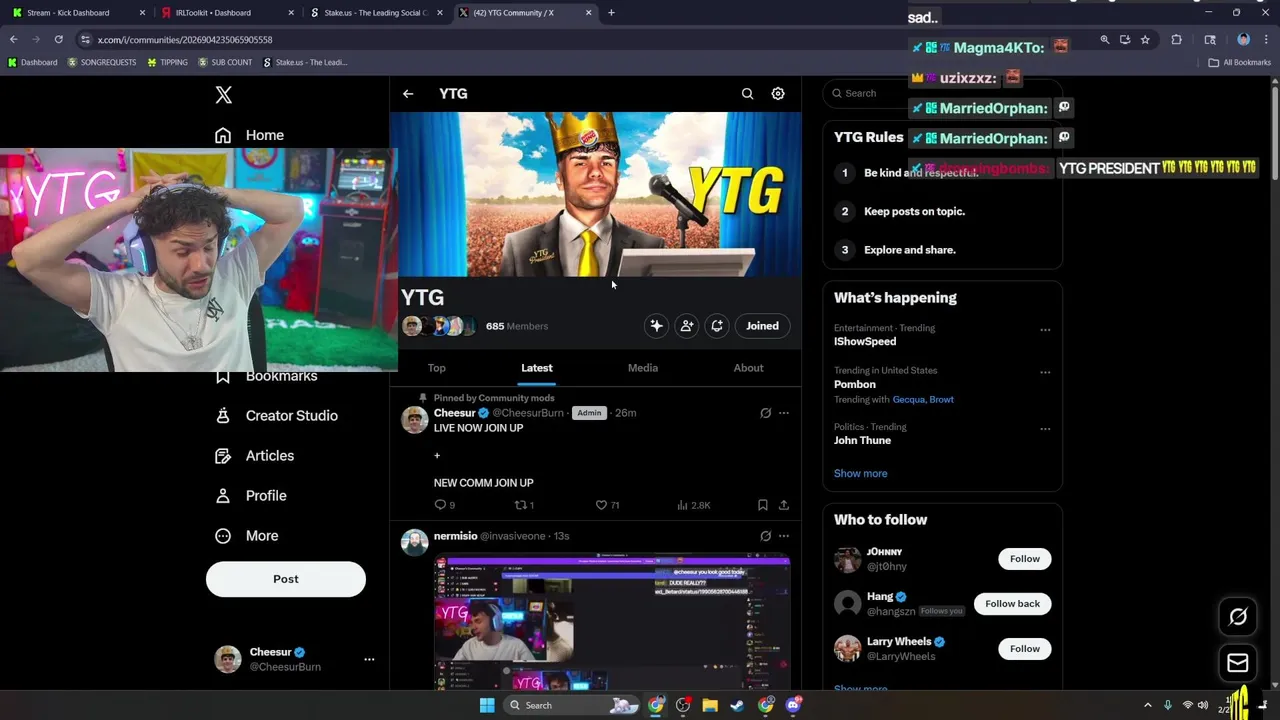Switch to the Top tab
The width and height of the screenshot is (1280, 720).
pos(437,368)
